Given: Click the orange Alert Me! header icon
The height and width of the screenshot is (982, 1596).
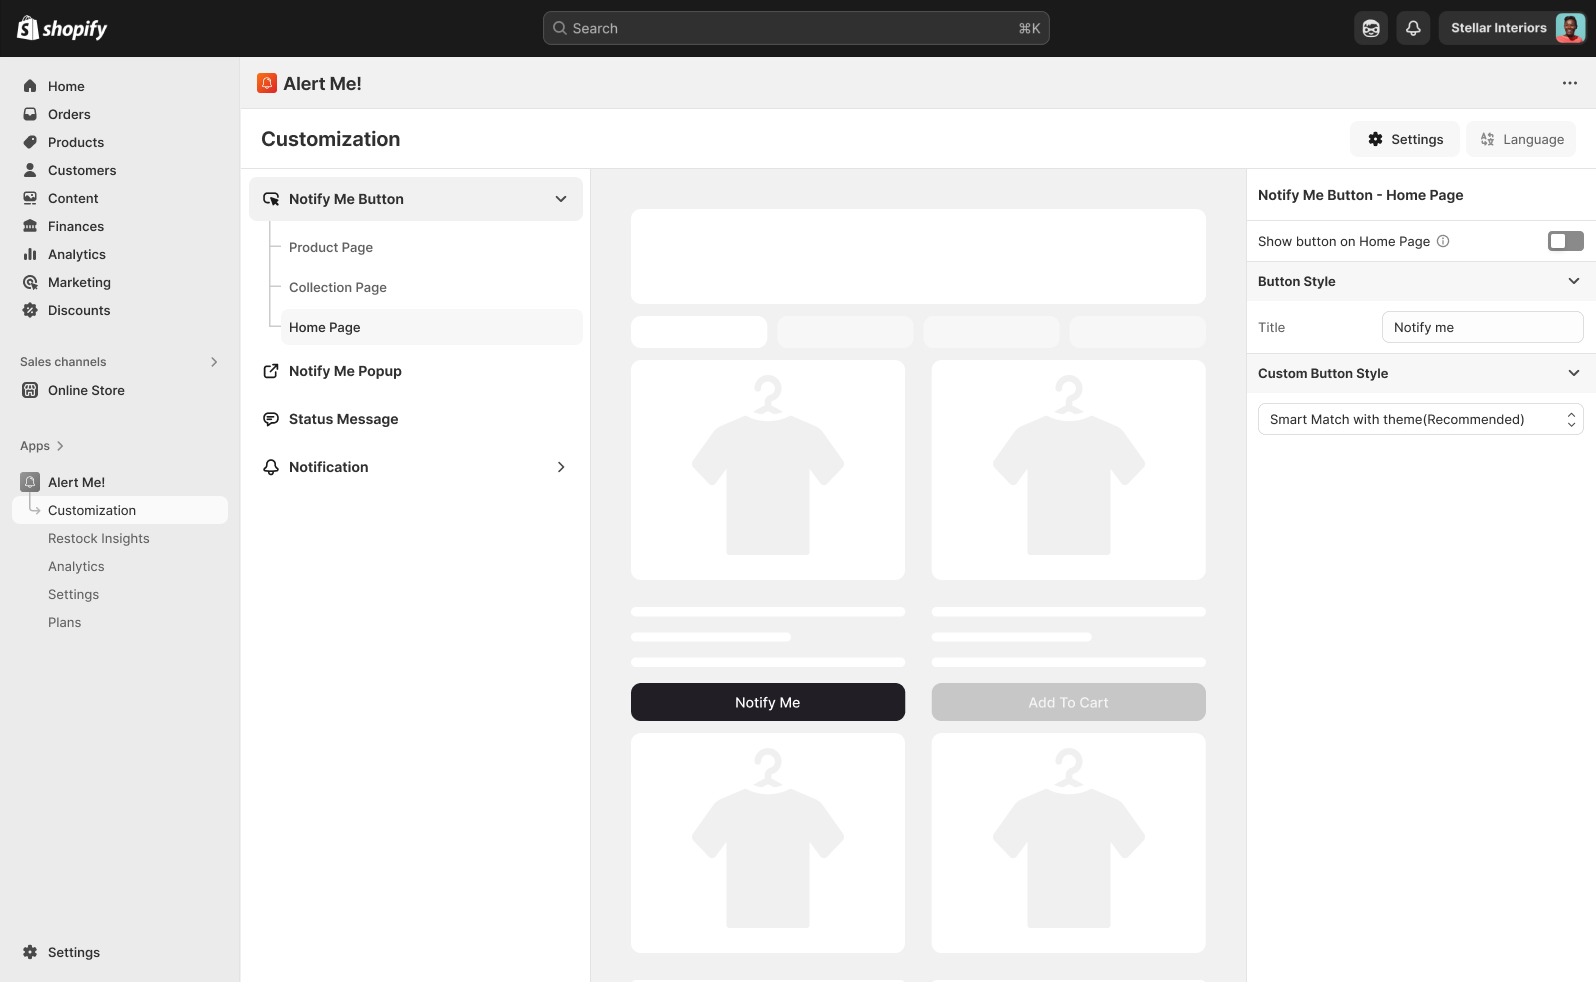Looking at the screenshot, I should 267,83.
